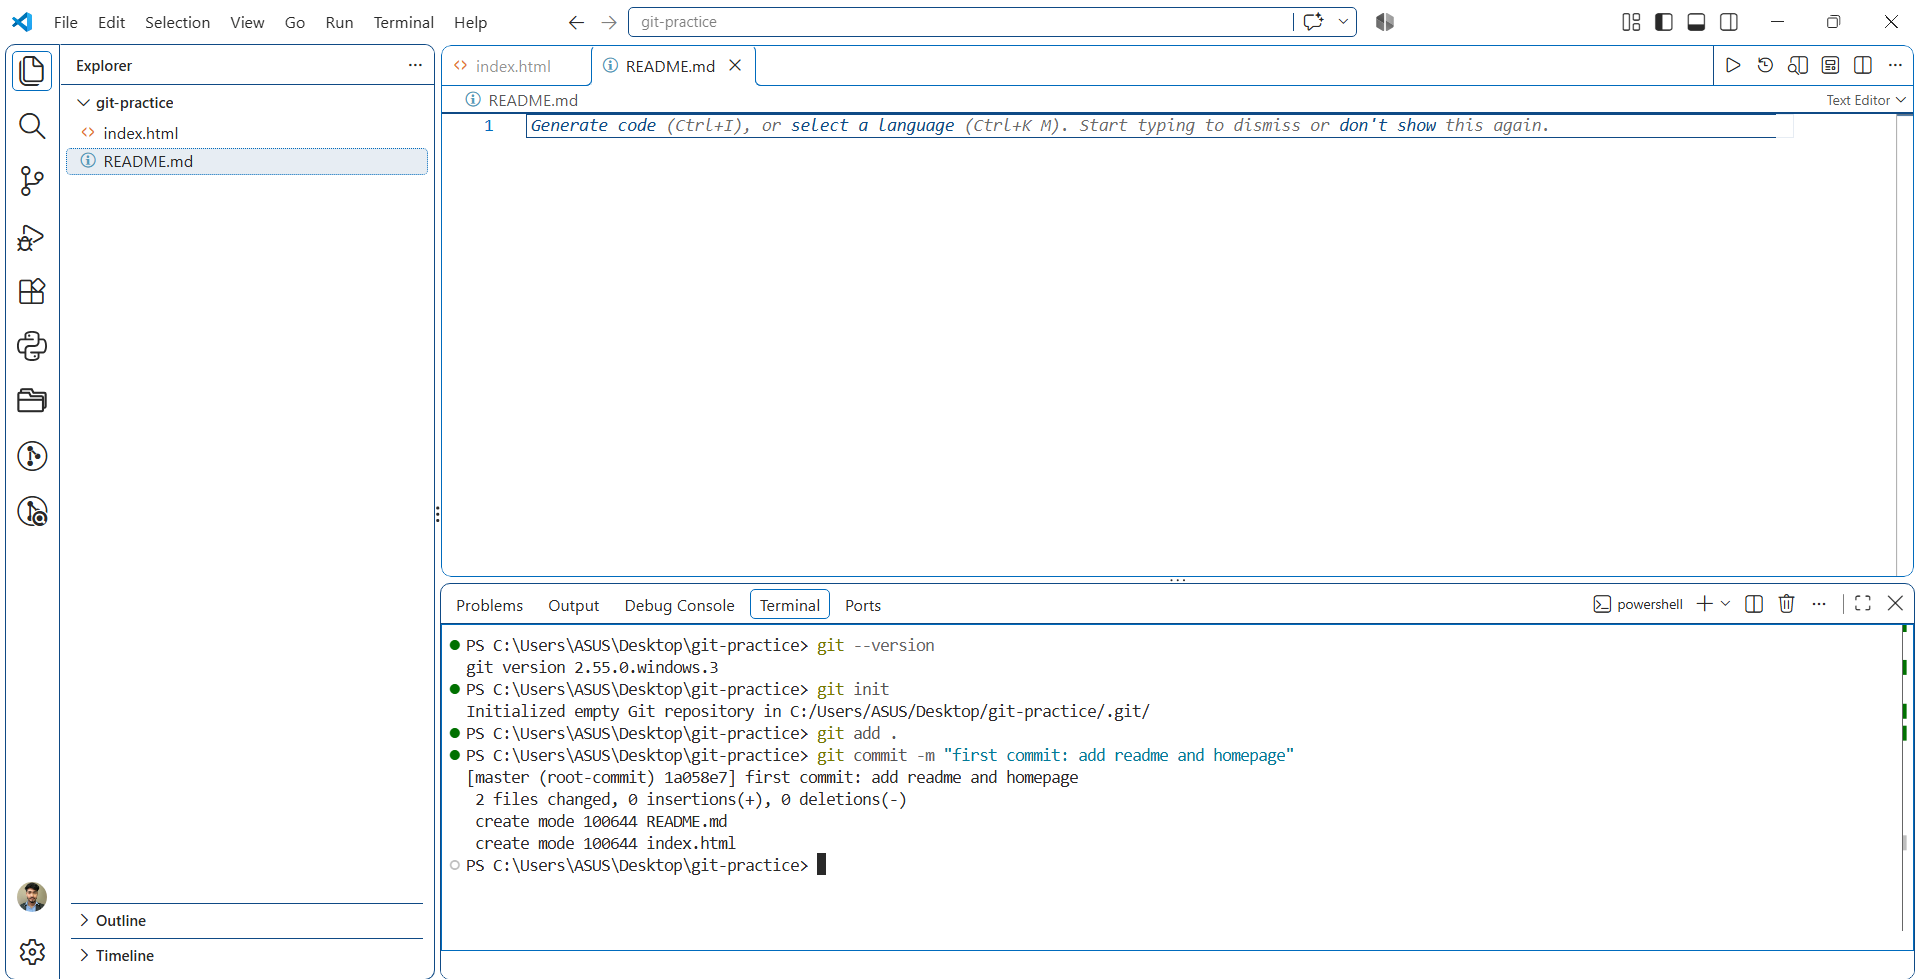Switch to the index.html editor tab

point(515,66)
